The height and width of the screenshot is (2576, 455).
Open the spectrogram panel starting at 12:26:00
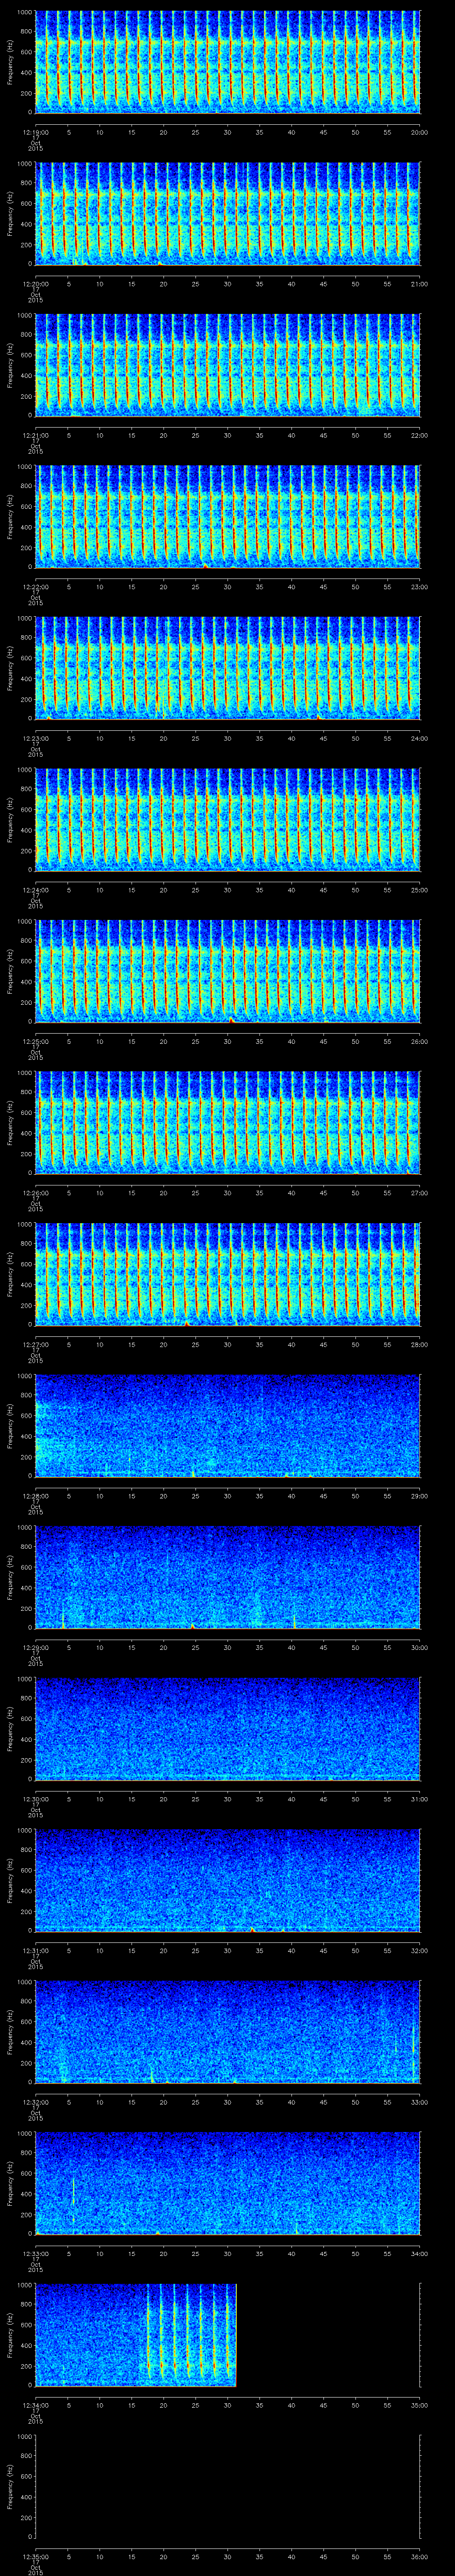[228, 1122]
